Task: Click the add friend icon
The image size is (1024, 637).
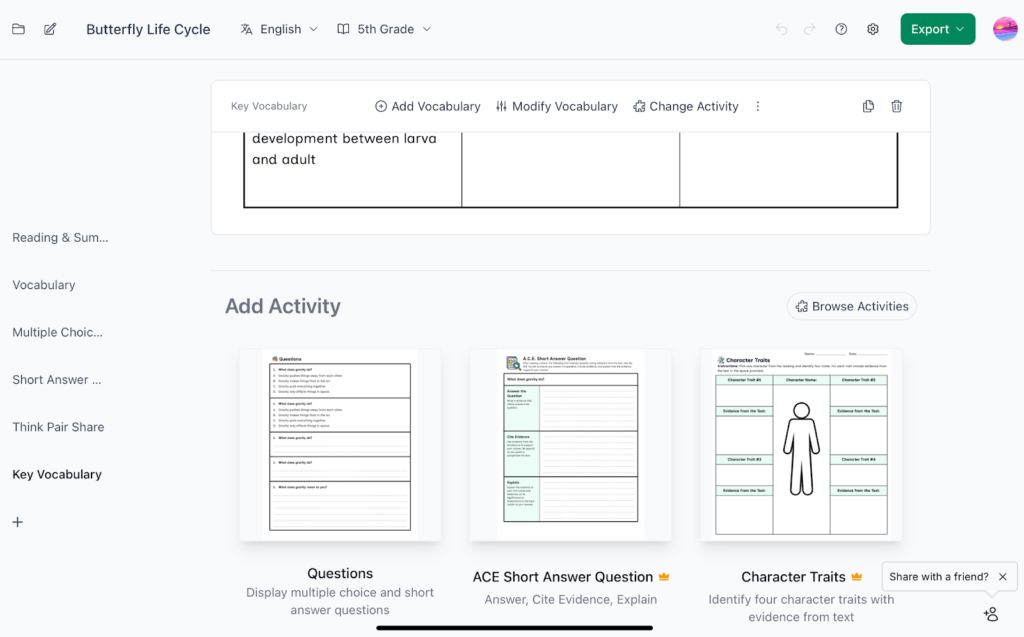Action: 990,614
